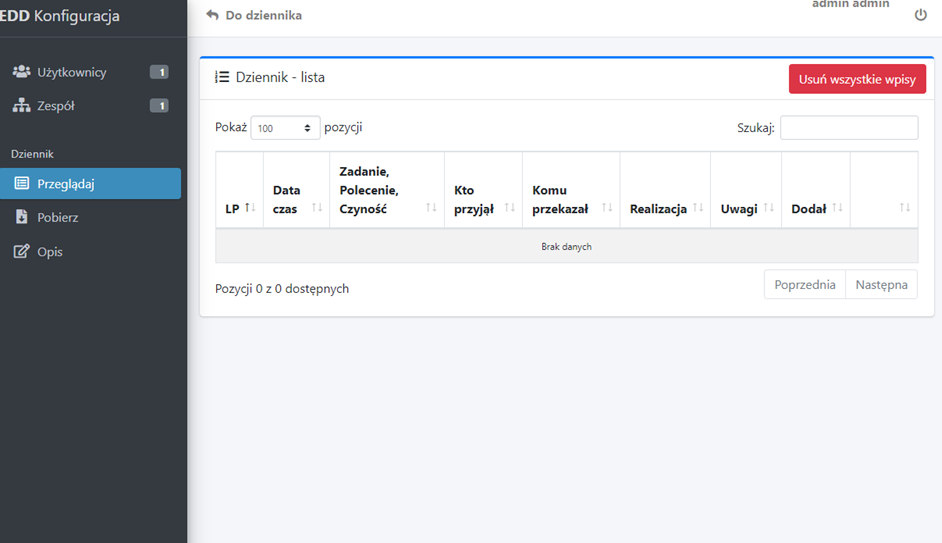Screen dimensions: 942x543
Task: Focus the Szukaj search field
Action: (x=848, y=128)
